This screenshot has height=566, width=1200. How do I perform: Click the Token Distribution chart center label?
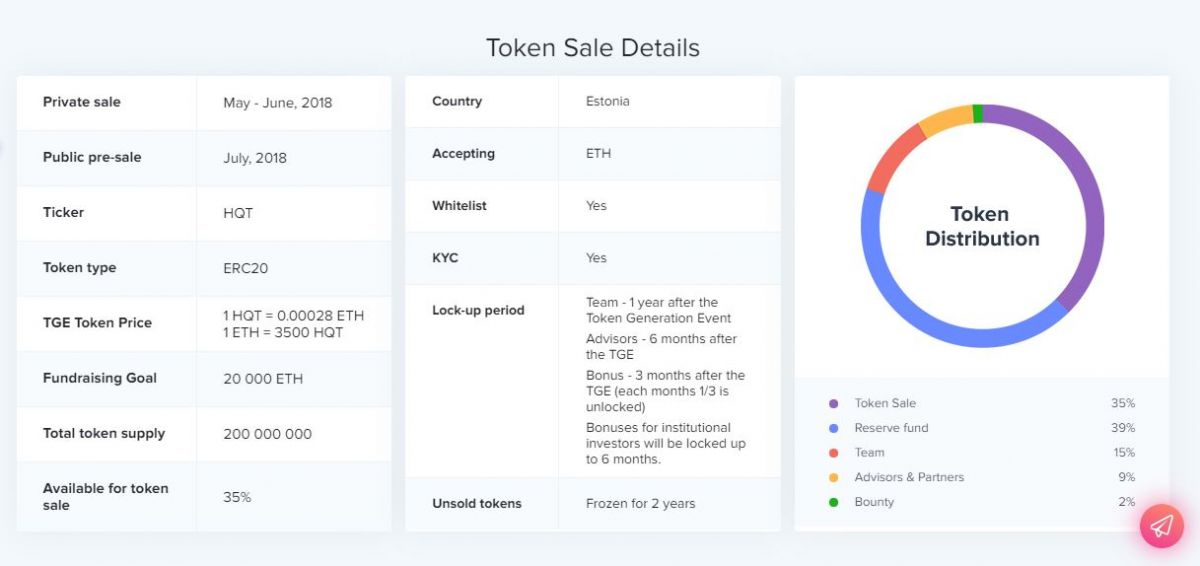[981, 226]
